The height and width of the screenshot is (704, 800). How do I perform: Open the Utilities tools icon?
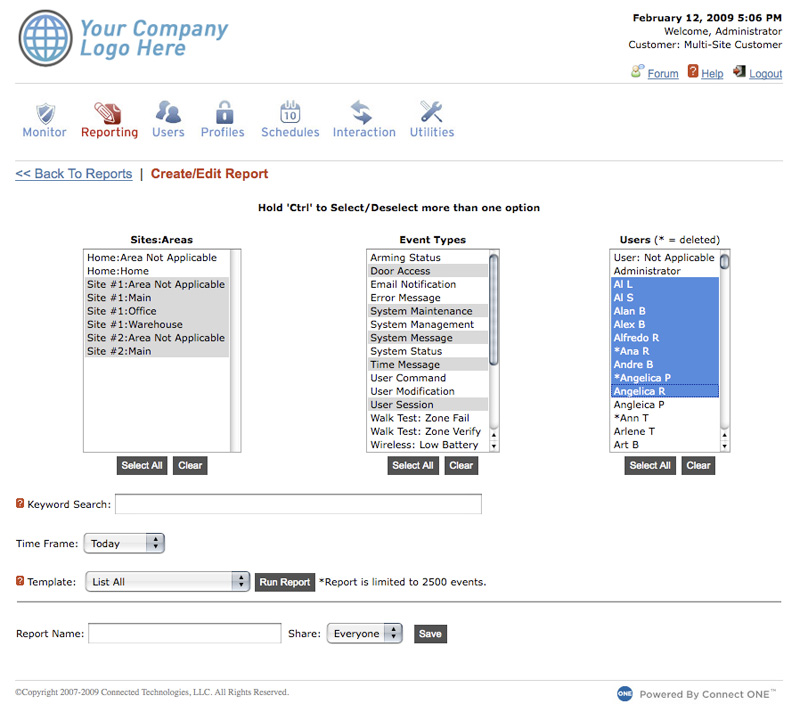point(431,112)
